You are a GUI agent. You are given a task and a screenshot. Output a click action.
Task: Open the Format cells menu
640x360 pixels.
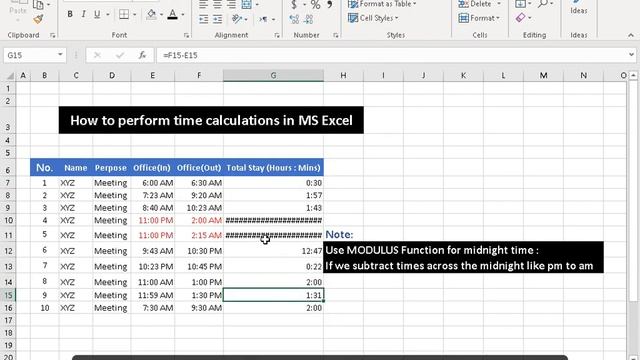click(x=479, y=18)
